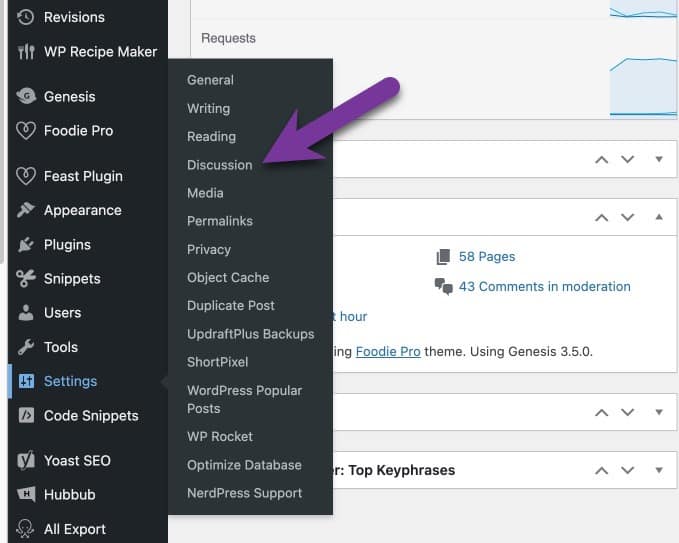Open the Foodie Pro menu

coord(78,130)
